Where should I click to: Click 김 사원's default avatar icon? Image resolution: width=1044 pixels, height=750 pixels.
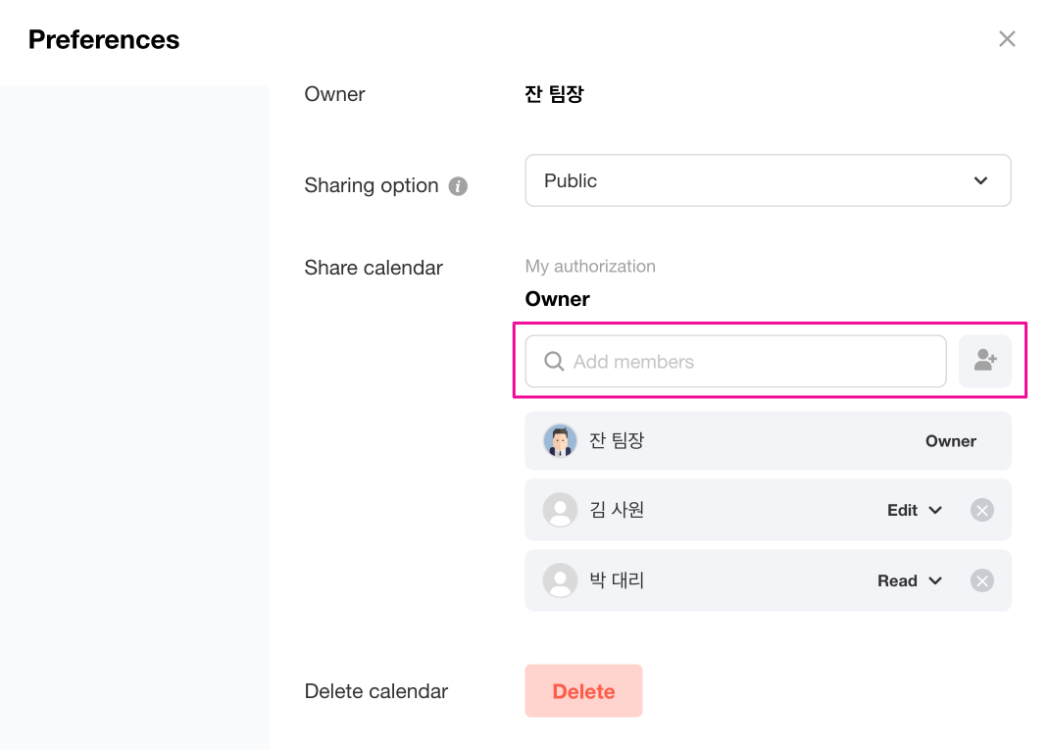(560, 510)
